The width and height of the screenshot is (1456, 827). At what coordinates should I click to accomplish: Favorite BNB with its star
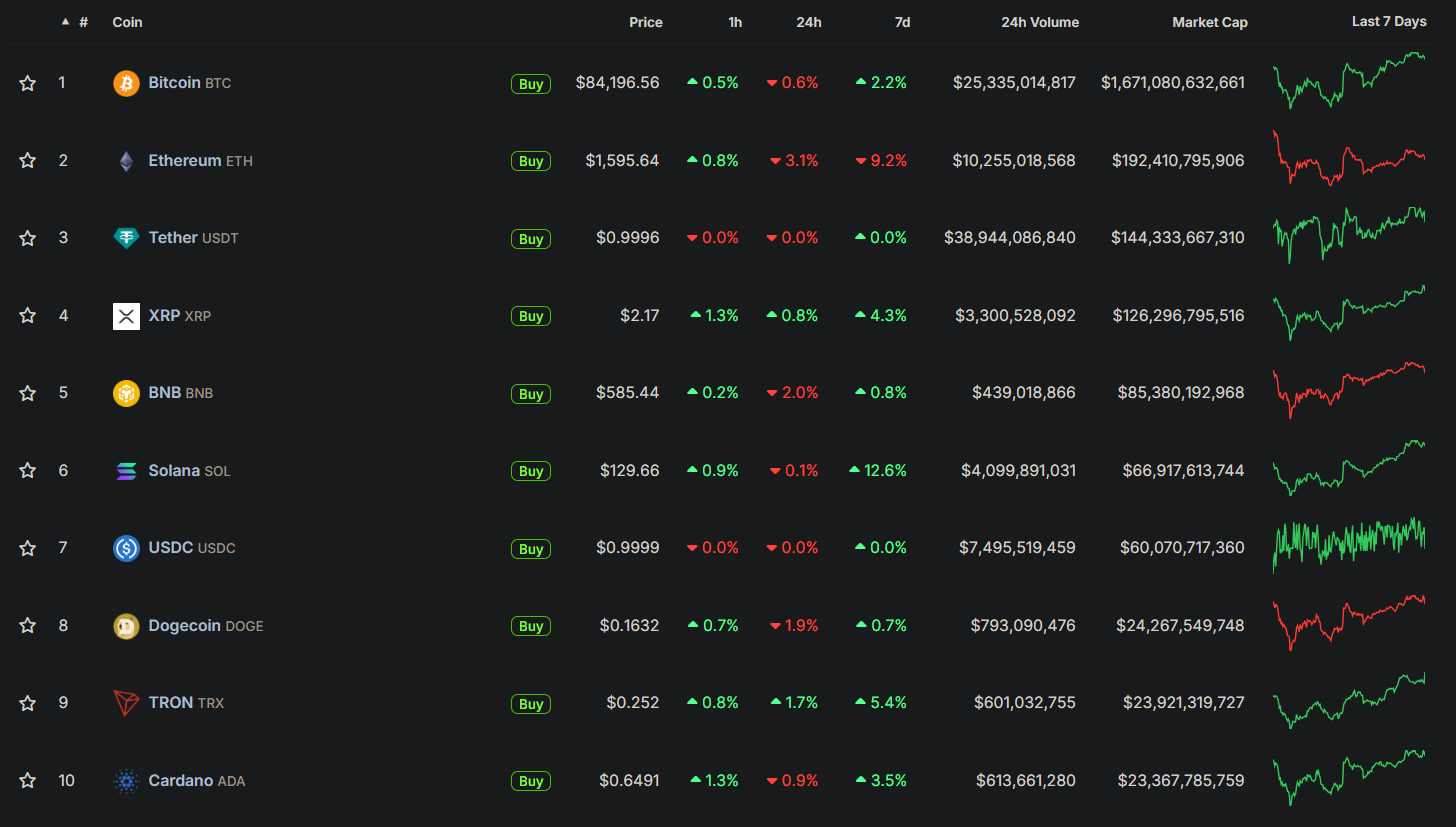(x=27, y=393)
